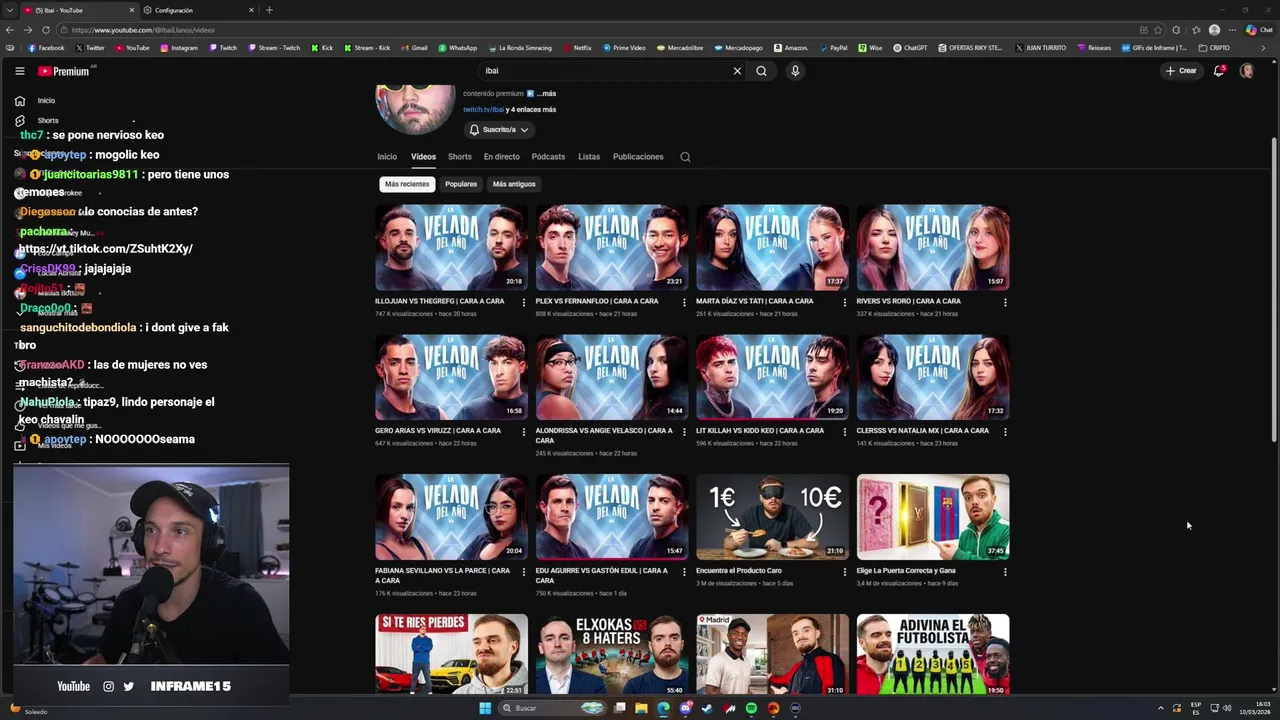1280x720 pixels.
Task: Play the ADIVINA EL FUTBOLISTA thumbnail
Action: (933, 654)
